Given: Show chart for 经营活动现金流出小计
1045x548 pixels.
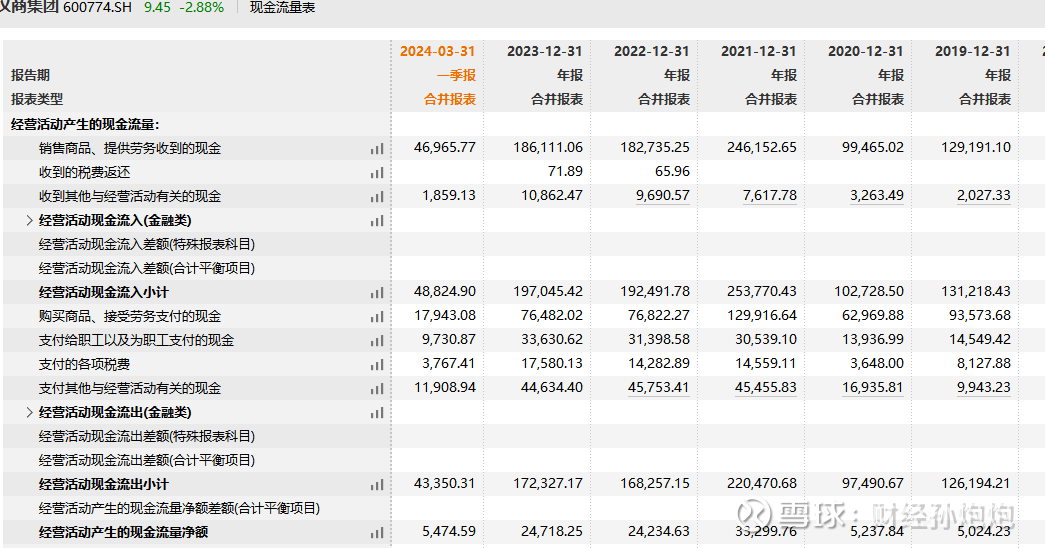Looking at the screenshot, I should coord(376,484).
